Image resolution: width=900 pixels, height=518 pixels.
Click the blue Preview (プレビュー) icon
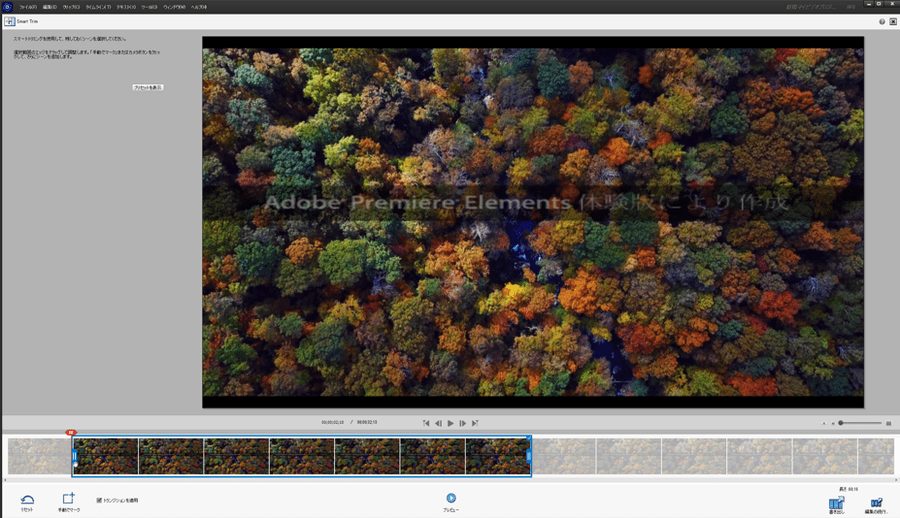451,497
